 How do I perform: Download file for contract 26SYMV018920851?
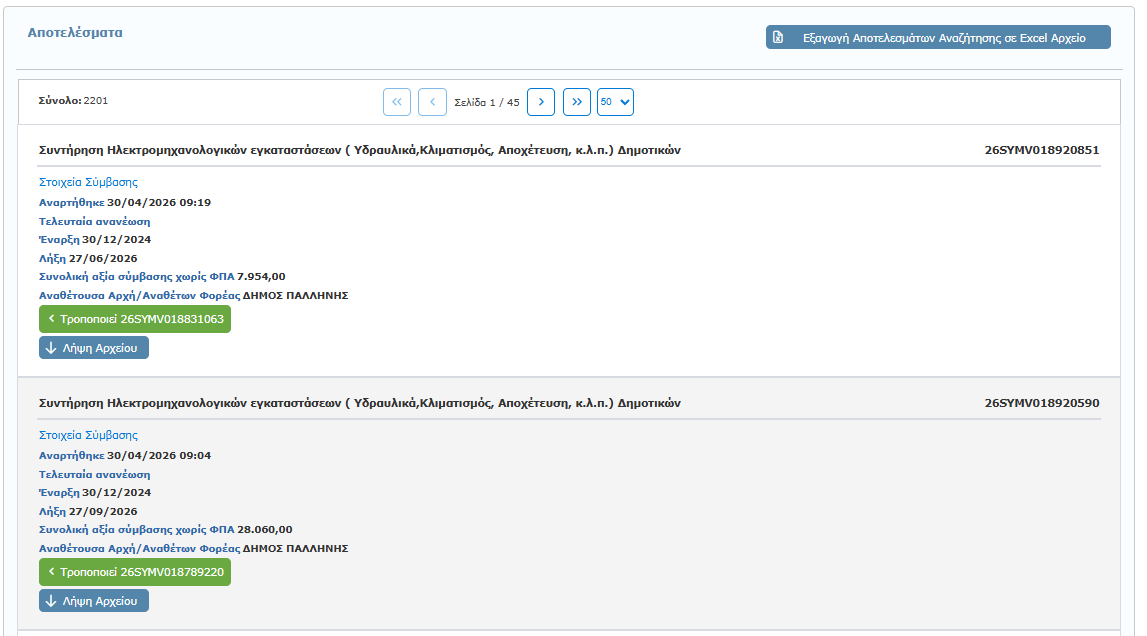point(94,348)
